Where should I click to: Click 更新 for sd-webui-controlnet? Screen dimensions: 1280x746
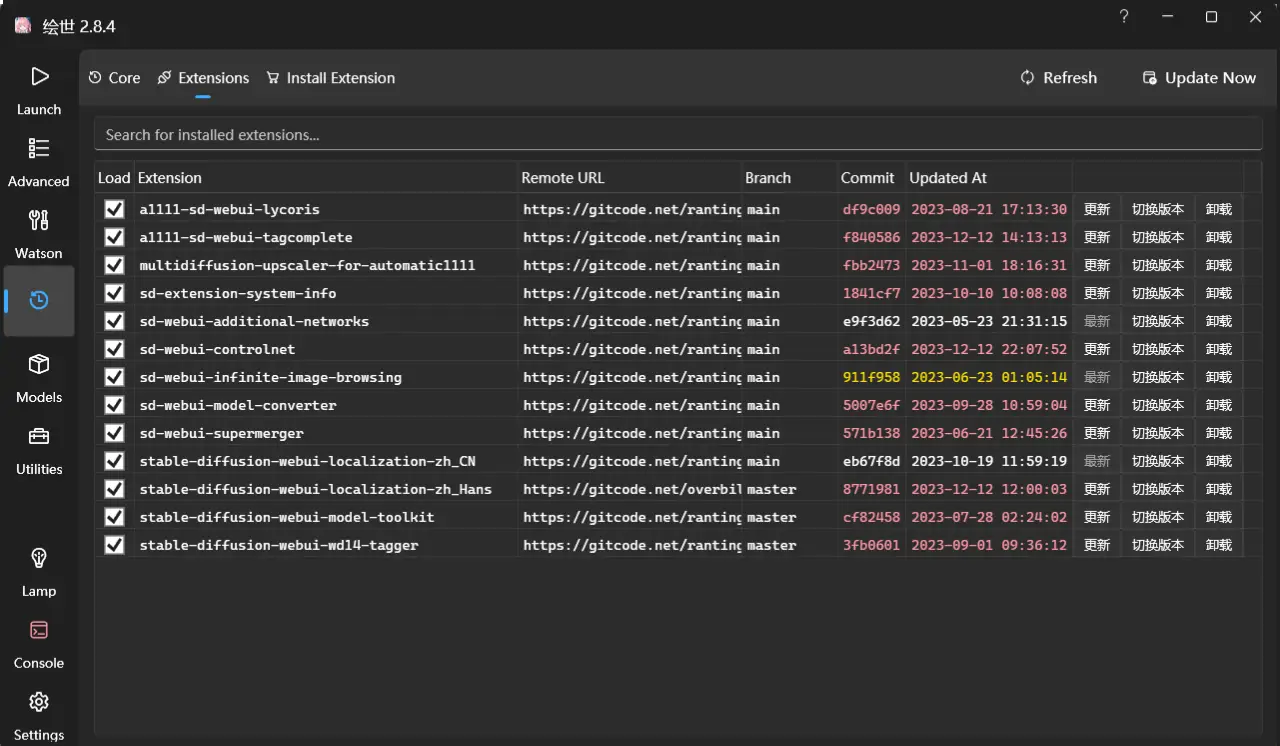pyautogui.click(x=1097, y=349)
